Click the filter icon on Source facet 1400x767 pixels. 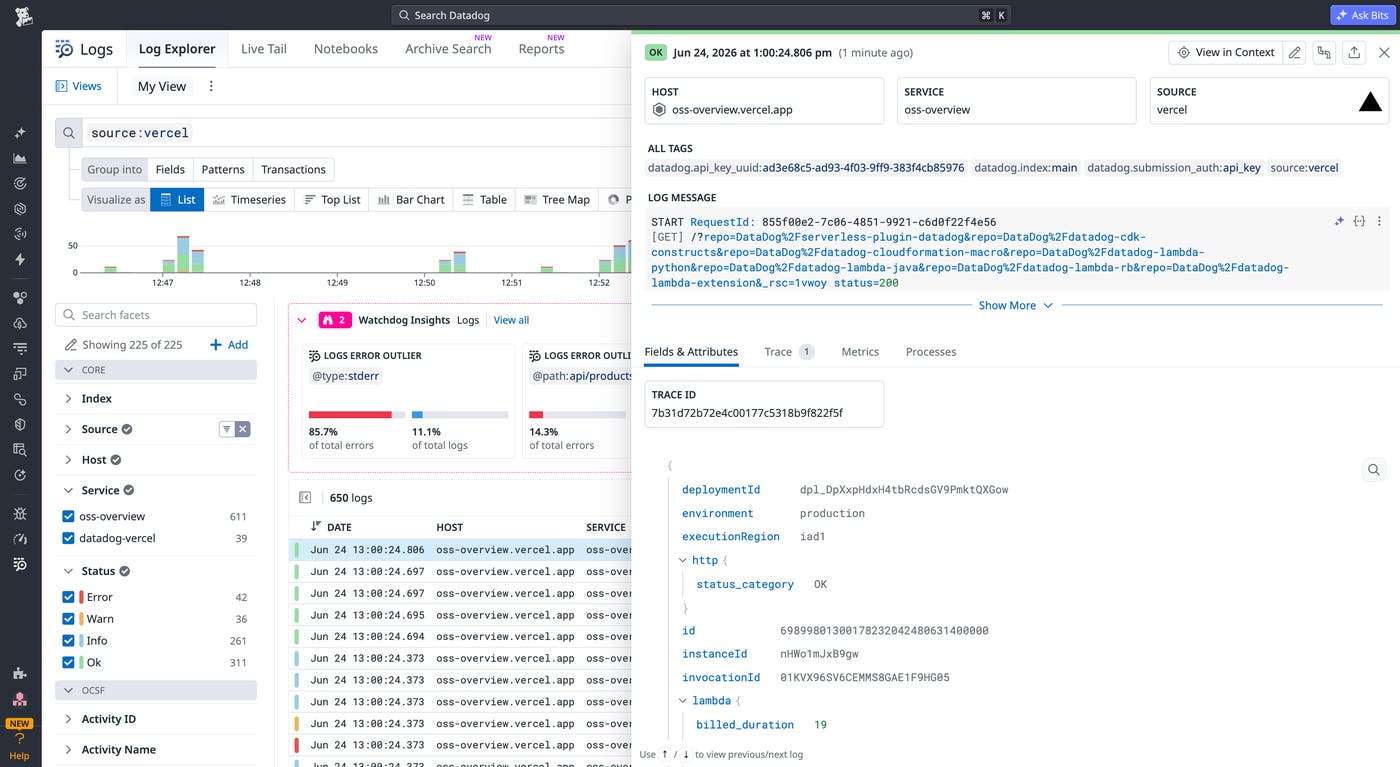[x=227, y=429]
